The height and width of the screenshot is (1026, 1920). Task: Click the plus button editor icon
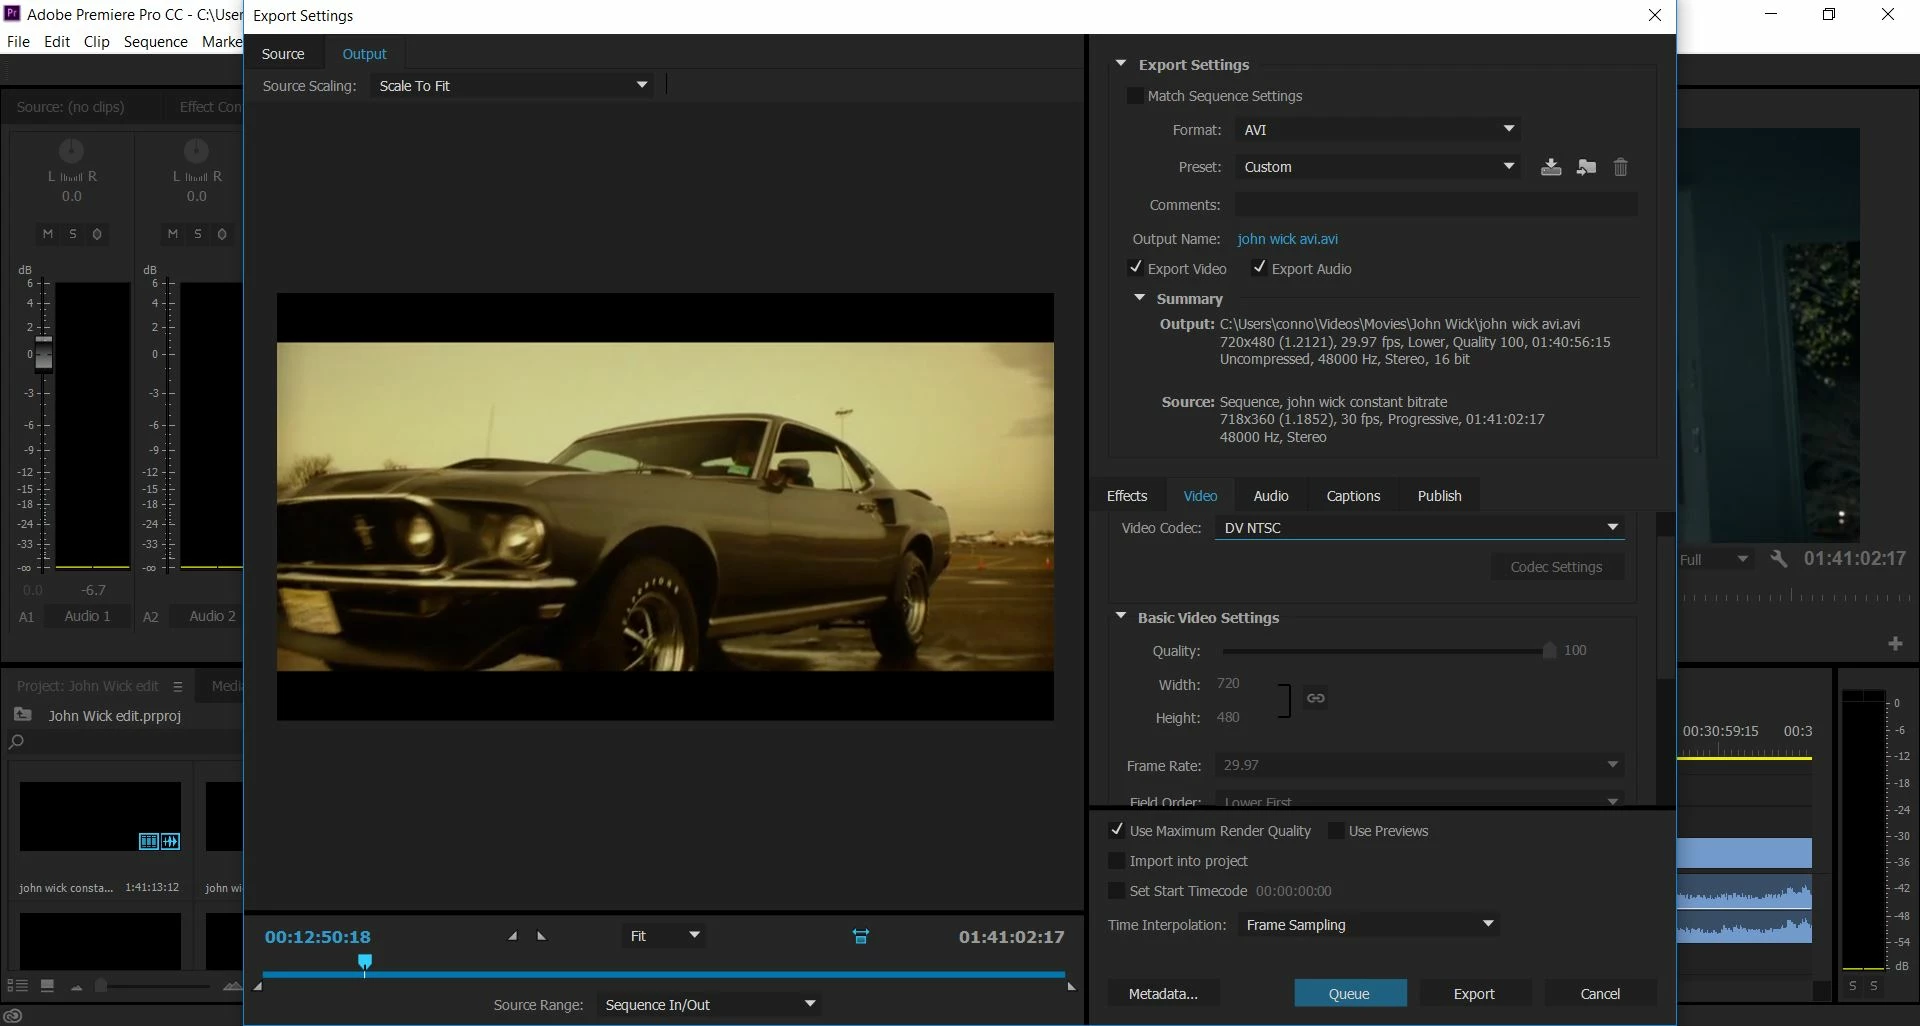1895,644
